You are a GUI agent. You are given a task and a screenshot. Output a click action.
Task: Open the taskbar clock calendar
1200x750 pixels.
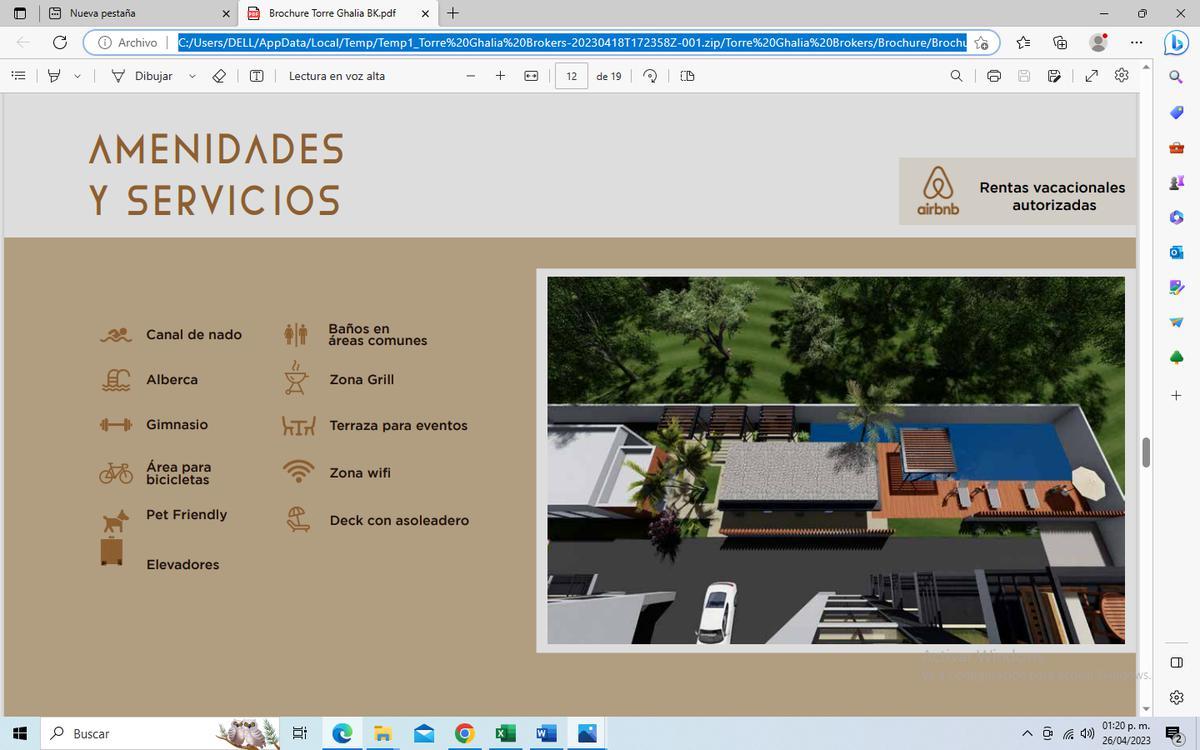tap(1126, 733)
